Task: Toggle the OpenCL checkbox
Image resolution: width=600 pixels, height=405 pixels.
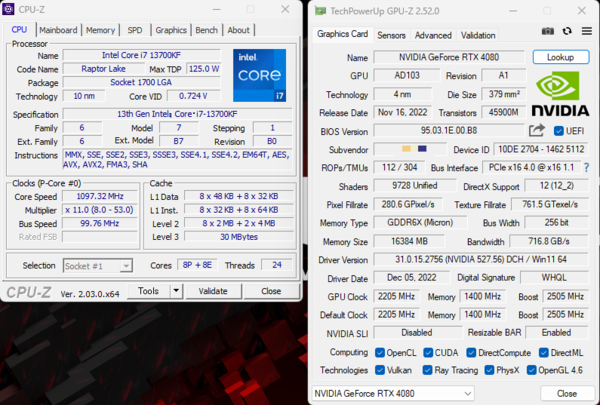Action: (x=380, y=353)
